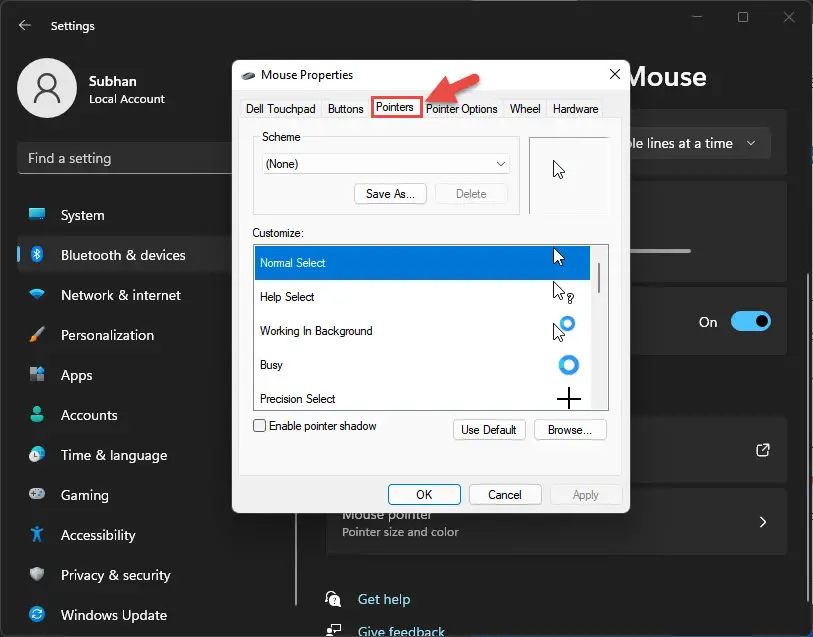Expand Mouse pointer settings chevron
813x637 pixels.
point(763,521)
